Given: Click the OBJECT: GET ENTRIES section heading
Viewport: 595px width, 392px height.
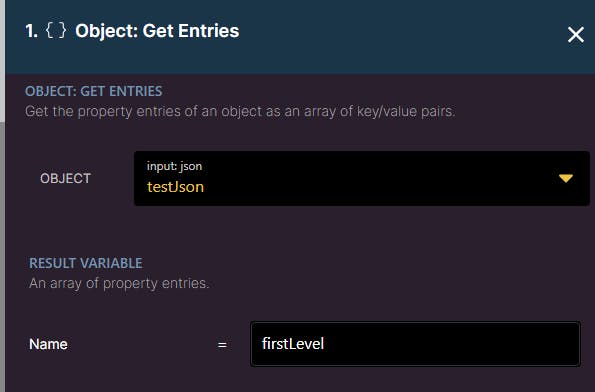Looking at the screenshot, I should coord(94,91).
